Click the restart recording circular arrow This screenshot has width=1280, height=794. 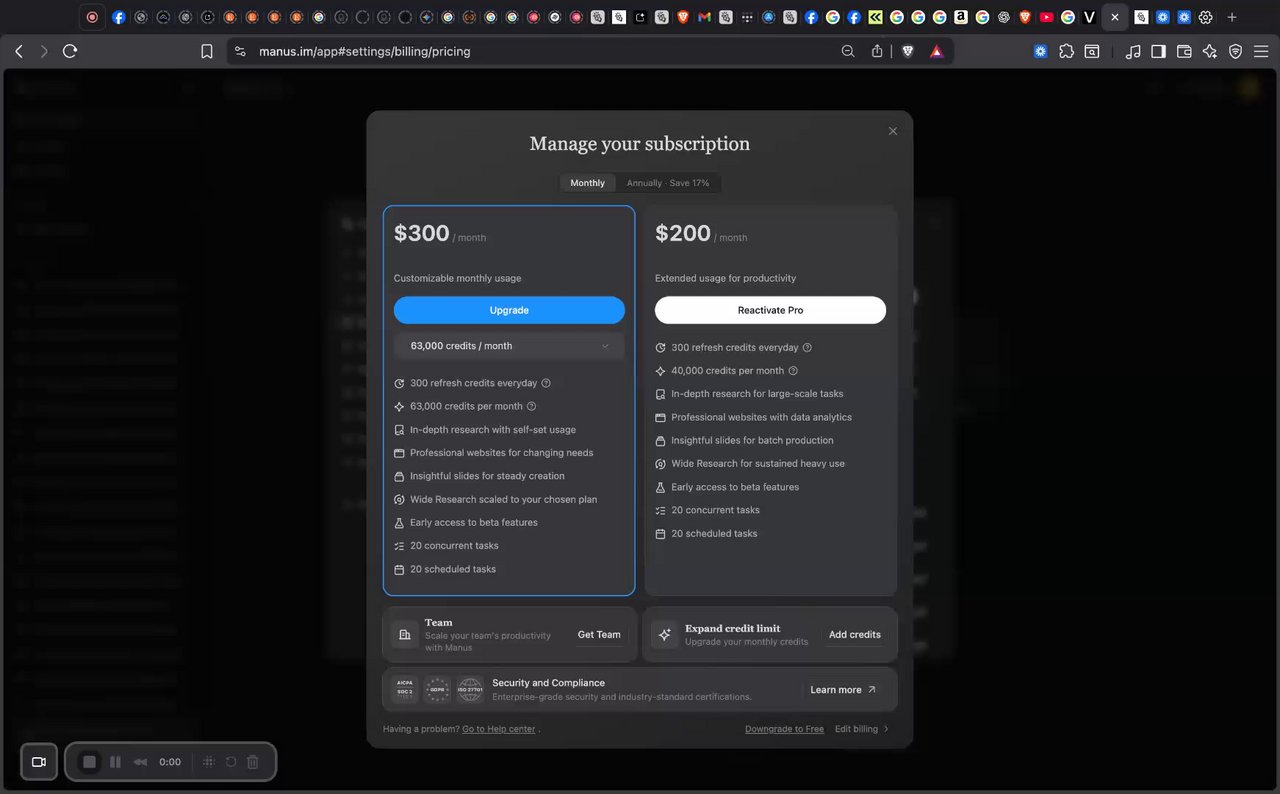231,762
